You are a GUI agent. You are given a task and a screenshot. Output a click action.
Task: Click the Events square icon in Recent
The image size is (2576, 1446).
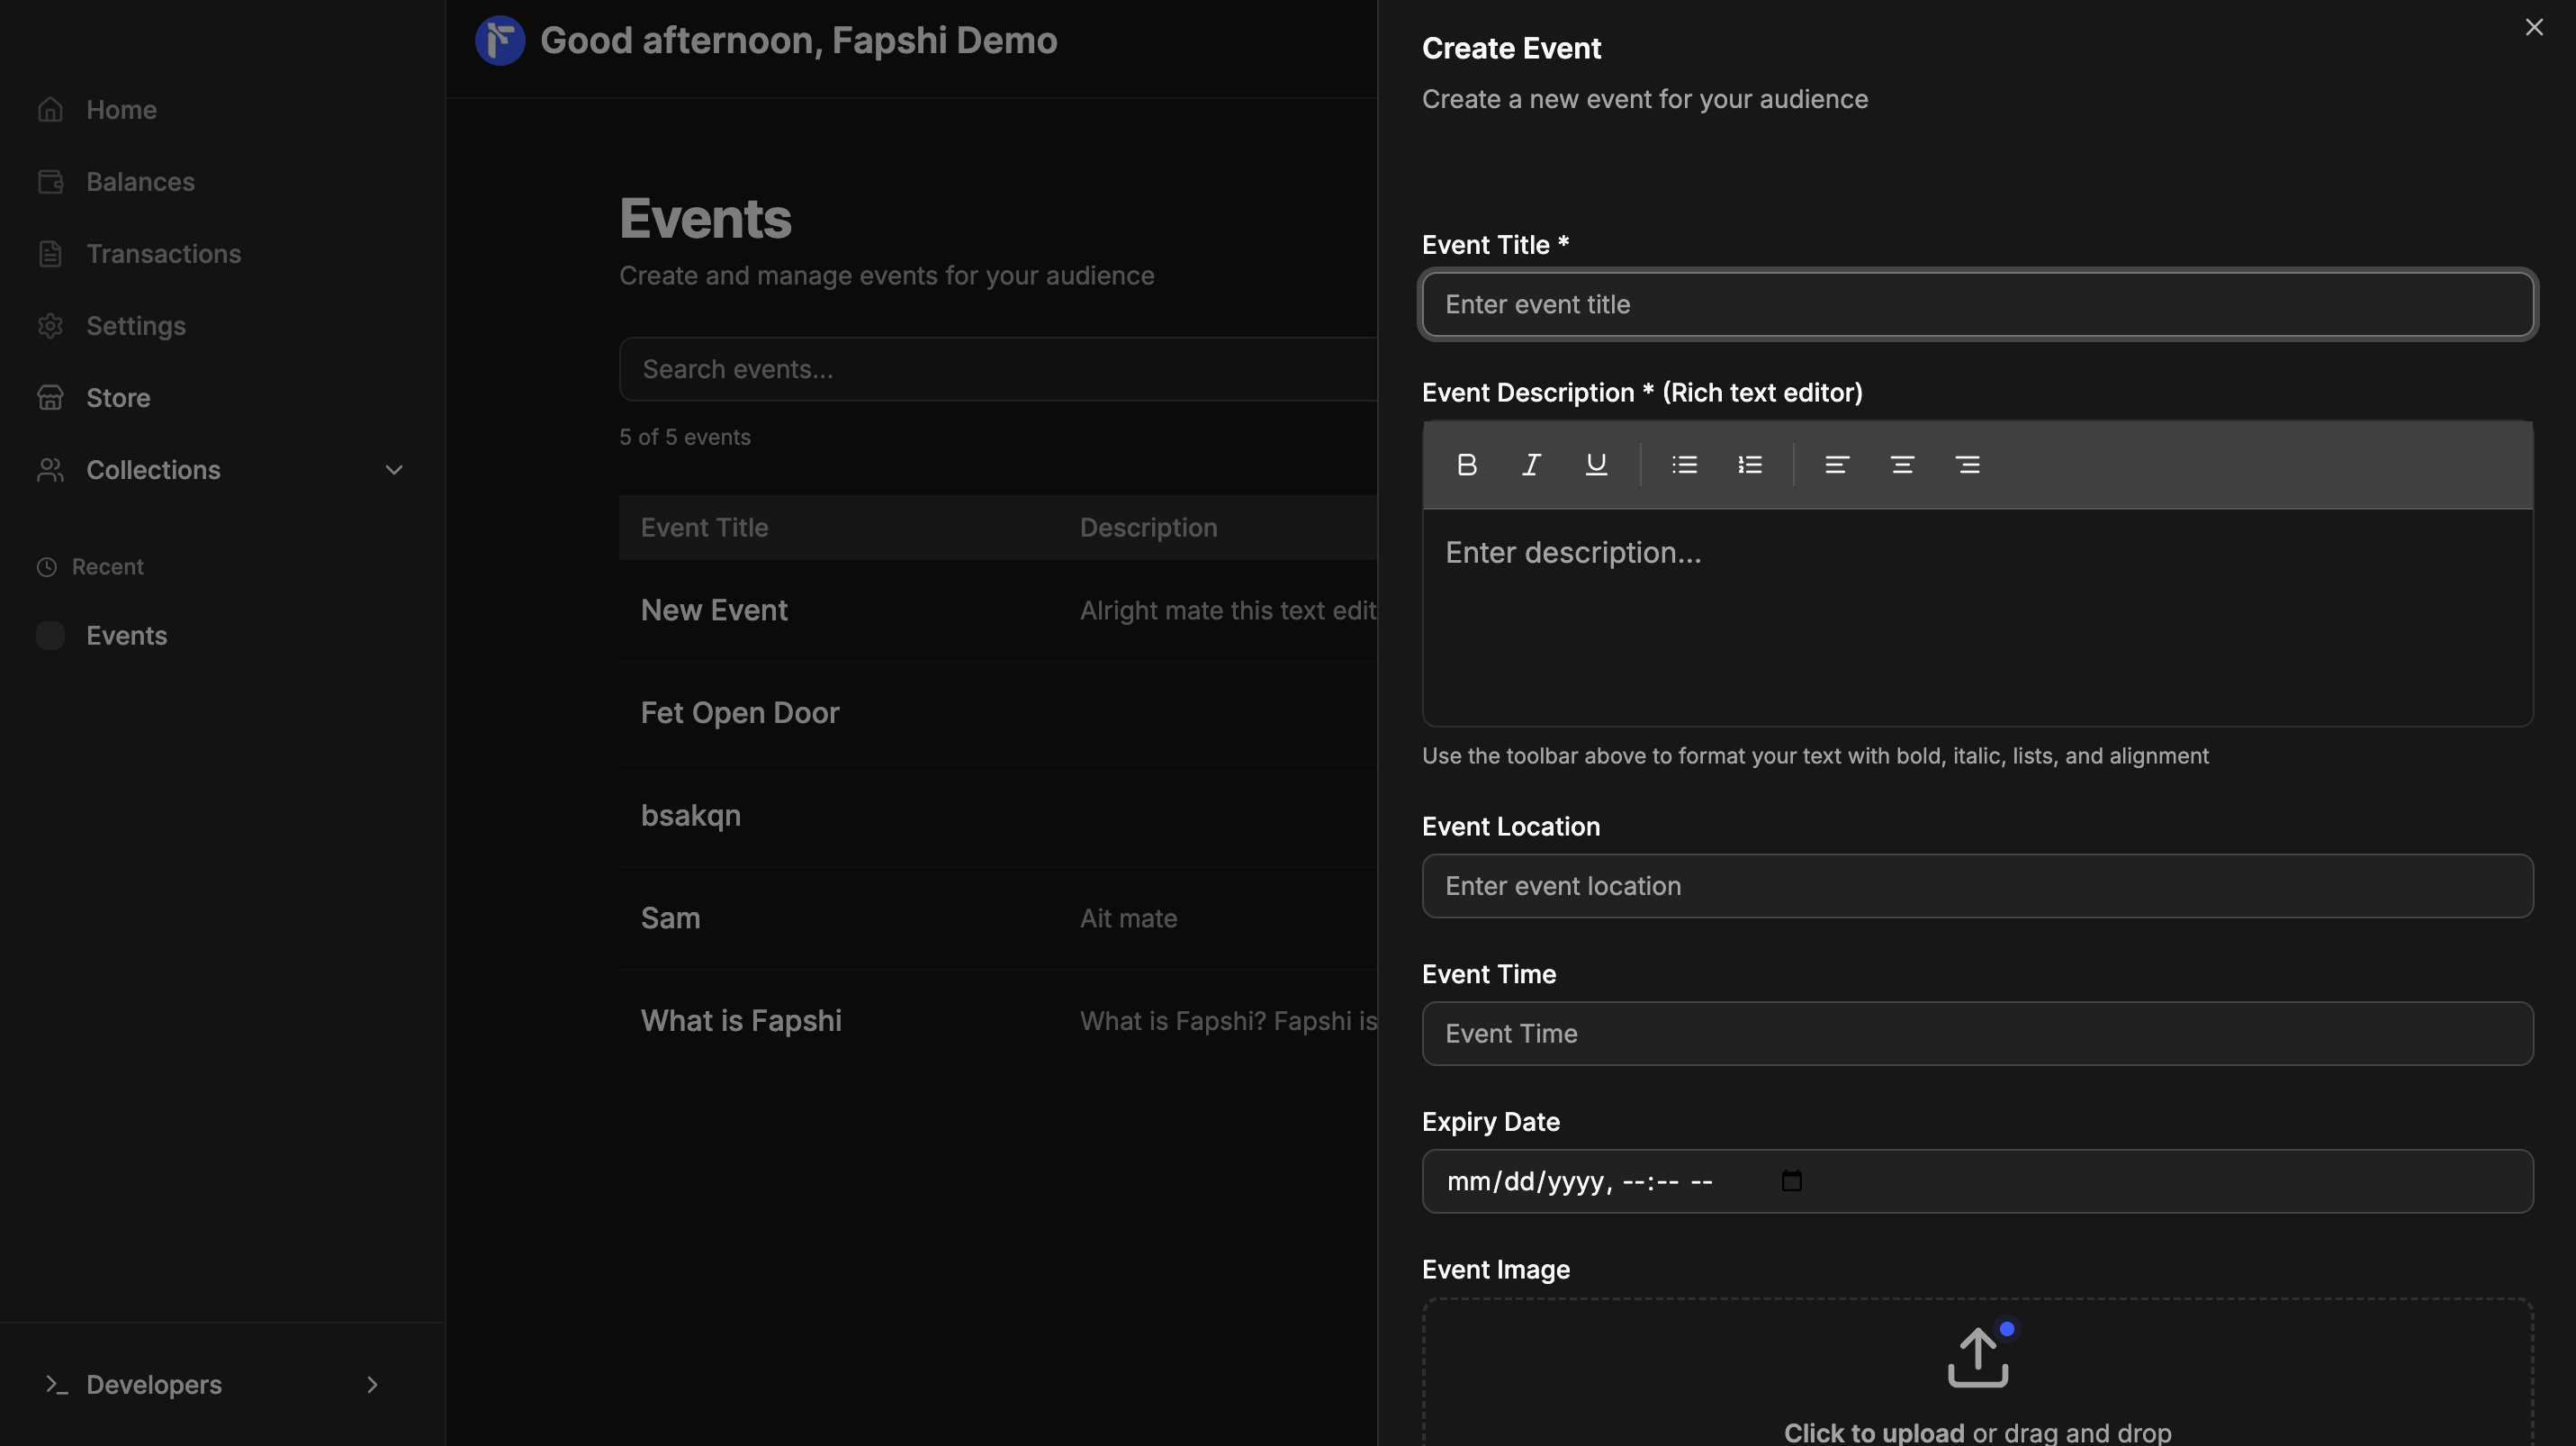coord(50,636)
